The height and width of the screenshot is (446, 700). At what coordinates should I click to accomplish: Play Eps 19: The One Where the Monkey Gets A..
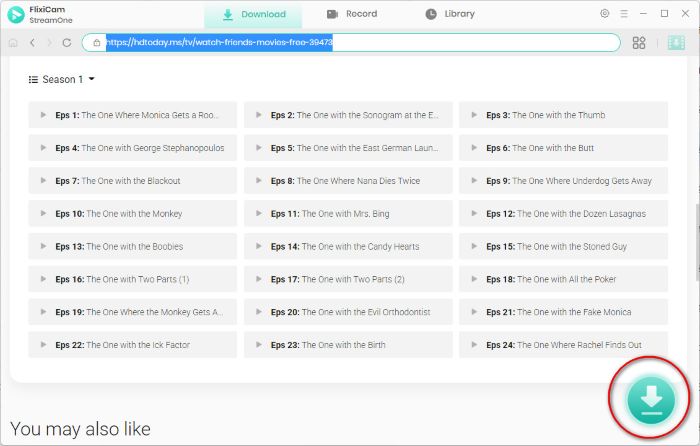(x=133, y=312)
